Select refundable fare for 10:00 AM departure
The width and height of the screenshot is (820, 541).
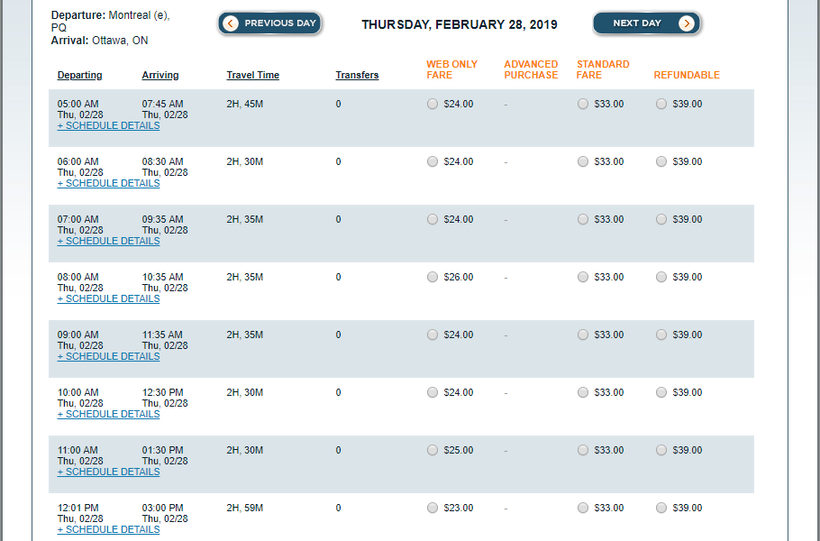tap(661, 392)
